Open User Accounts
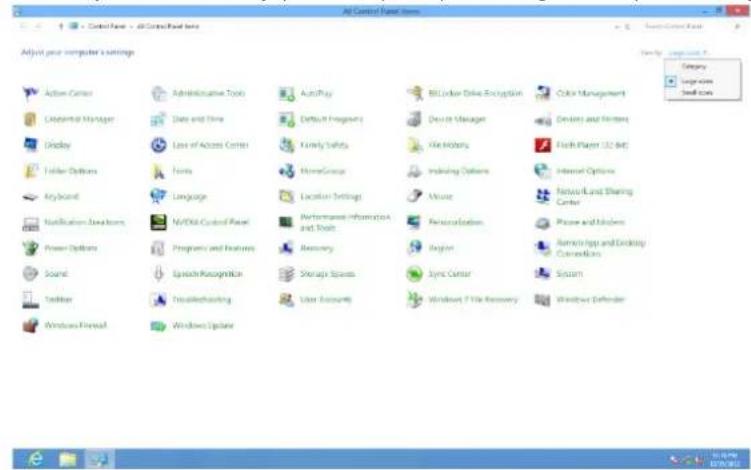751x470 pixels. coord(315,300)
